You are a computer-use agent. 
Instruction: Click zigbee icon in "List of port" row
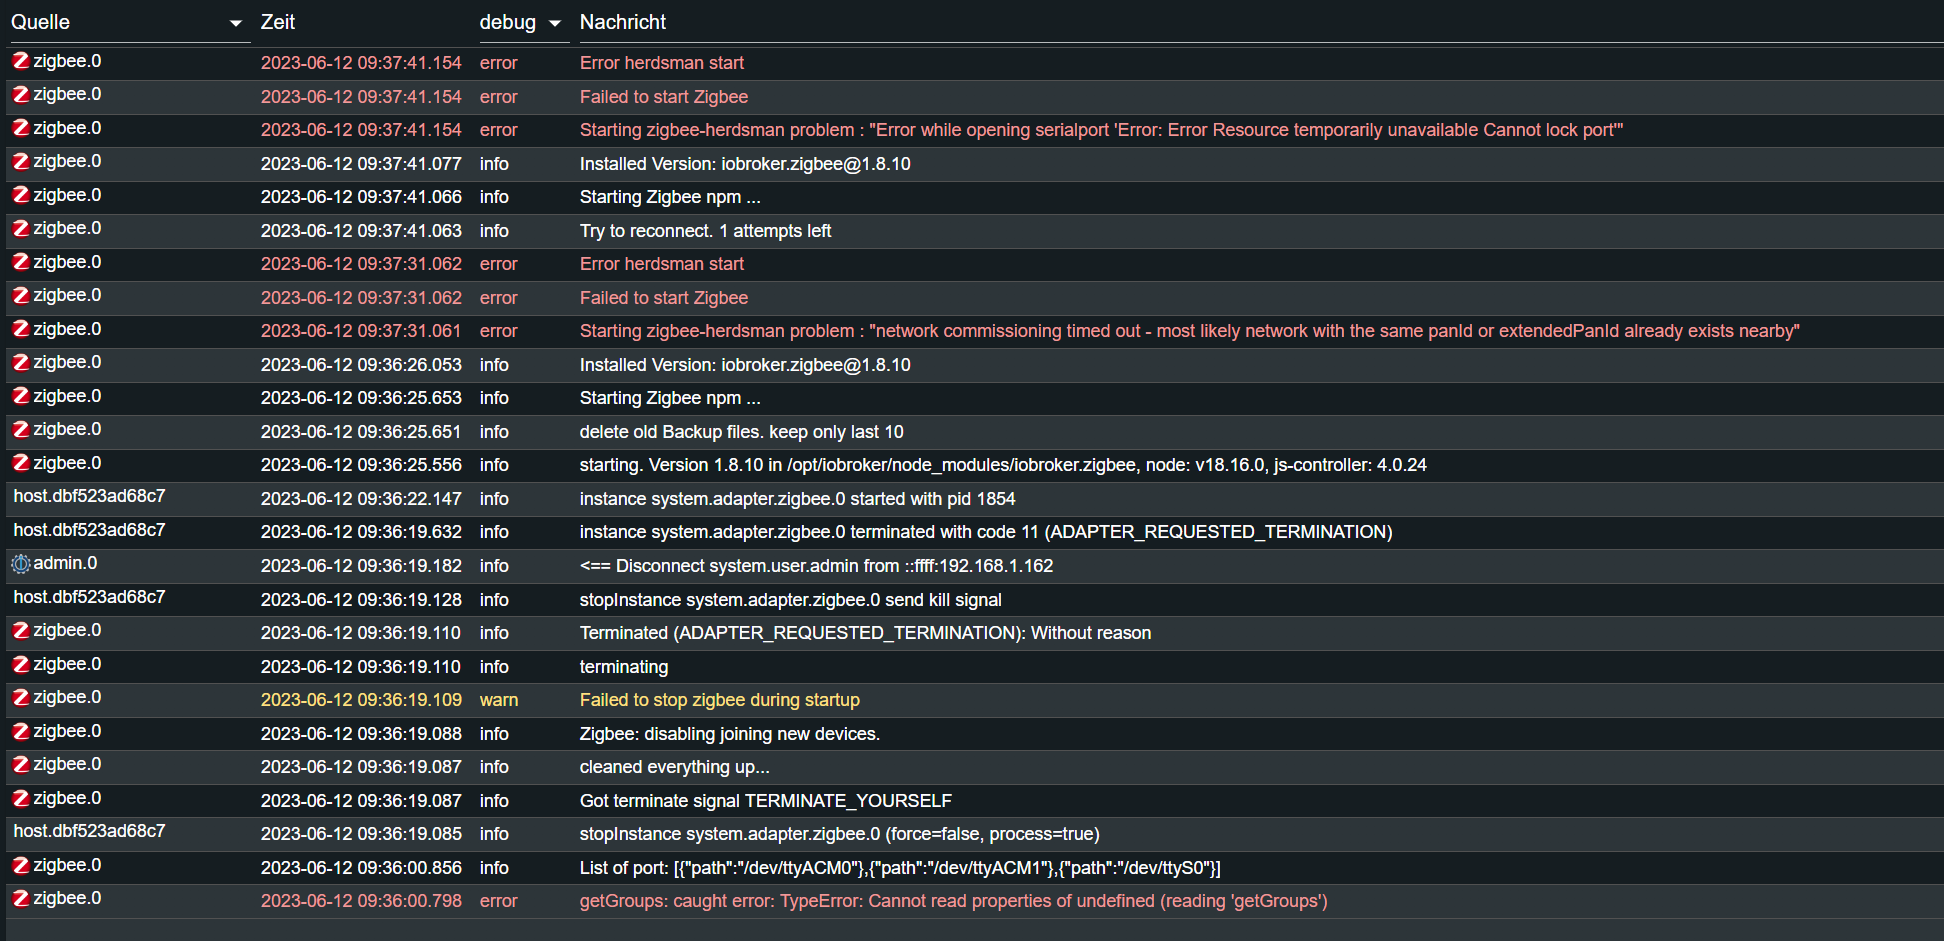21,866
